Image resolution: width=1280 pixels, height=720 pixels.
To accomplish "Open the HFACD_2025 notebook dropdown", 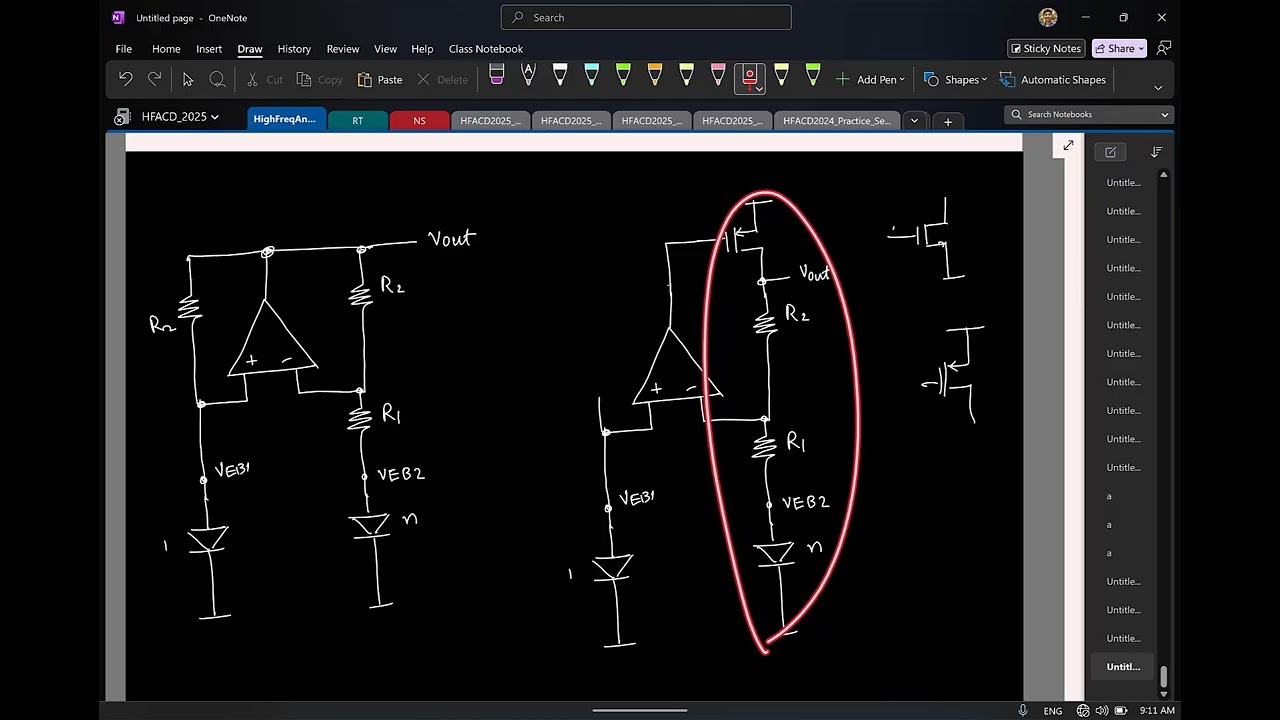I will 180,117.
